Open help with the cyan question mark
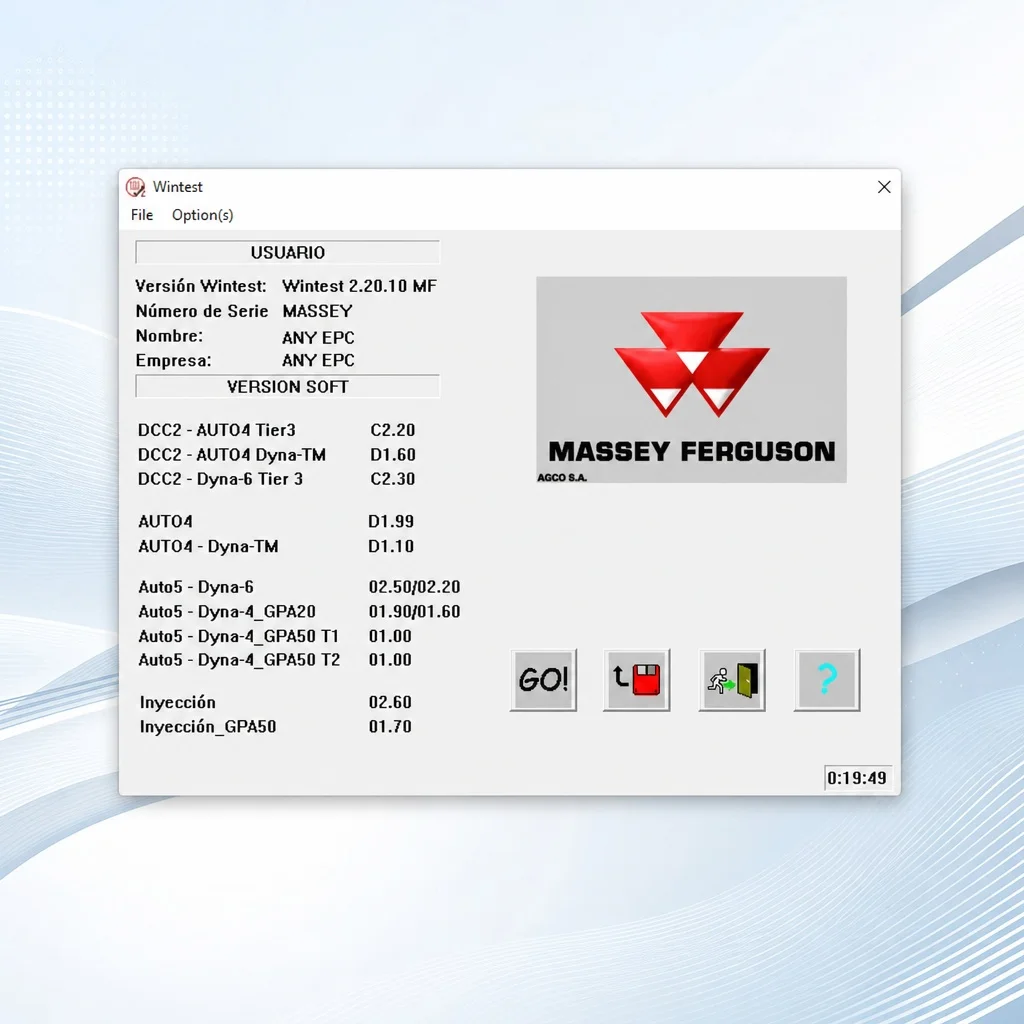The width and height of the screenshot is (1024, 1024). (827, 679)
